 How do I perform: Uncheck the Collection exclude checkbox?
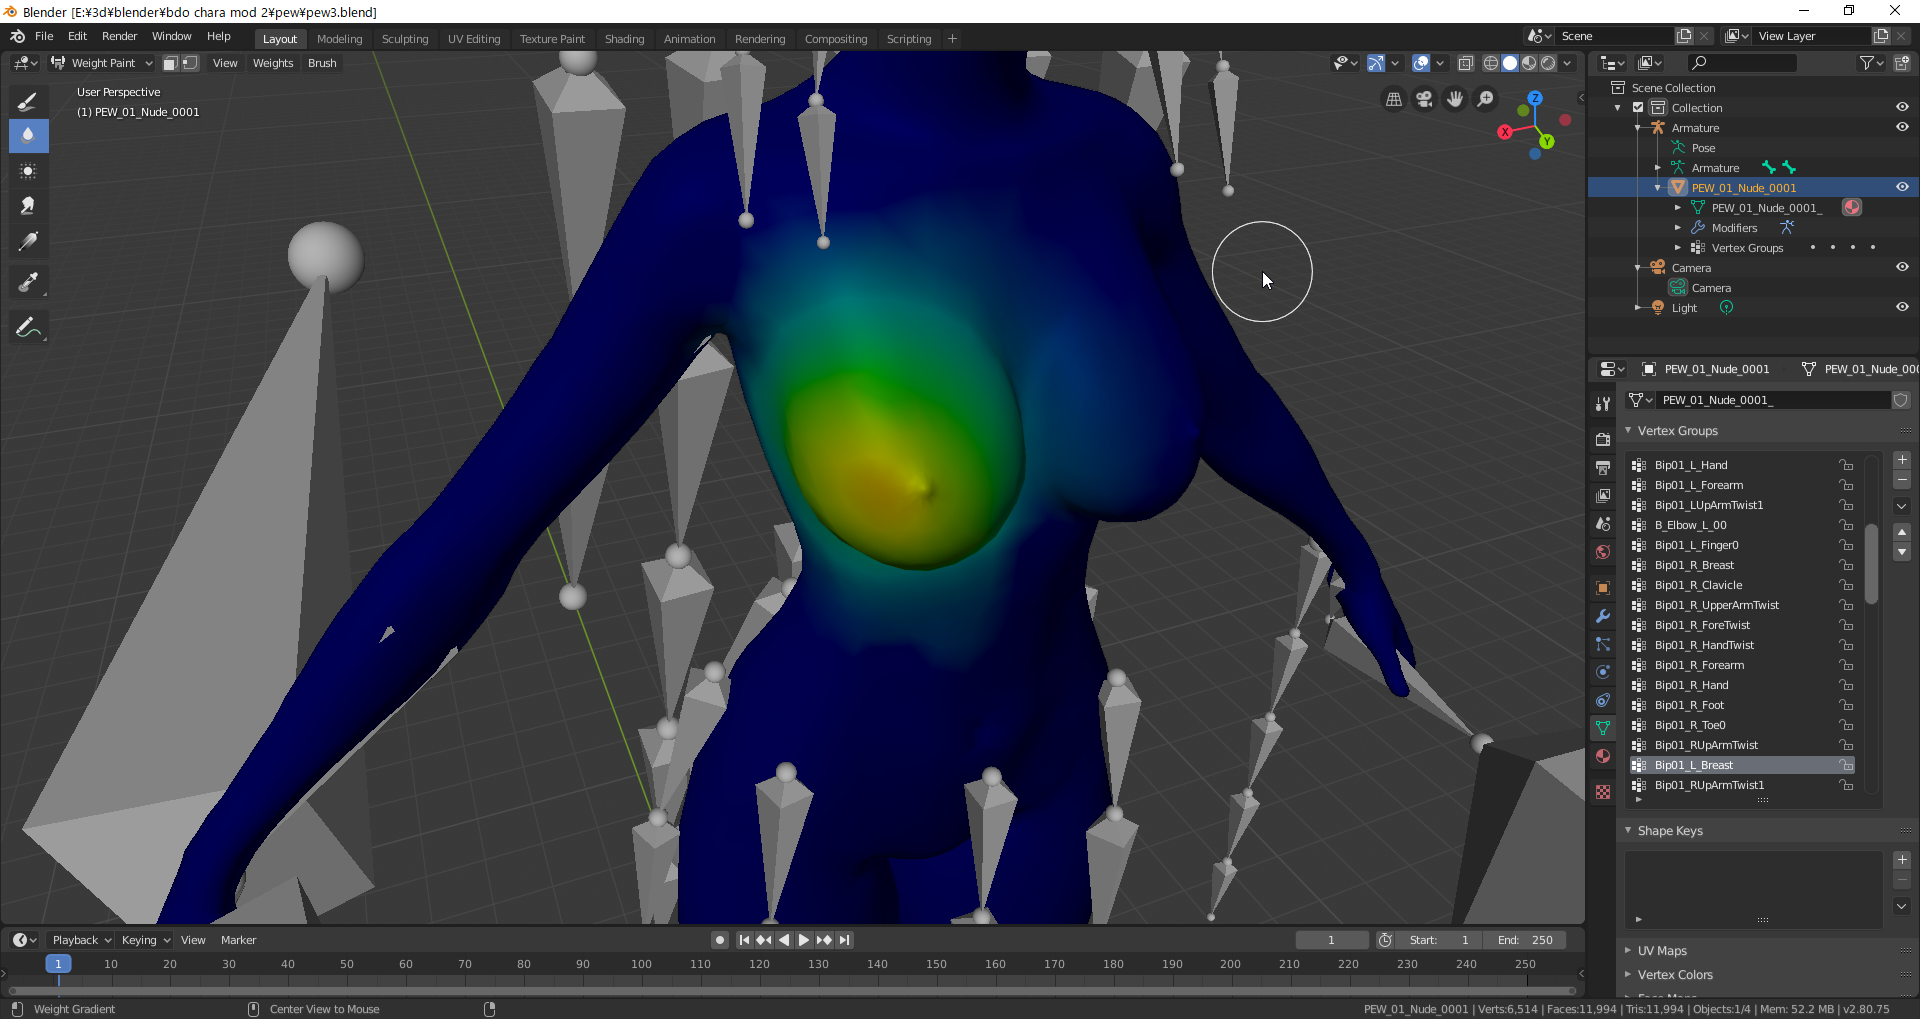(x=1638, y=107)
